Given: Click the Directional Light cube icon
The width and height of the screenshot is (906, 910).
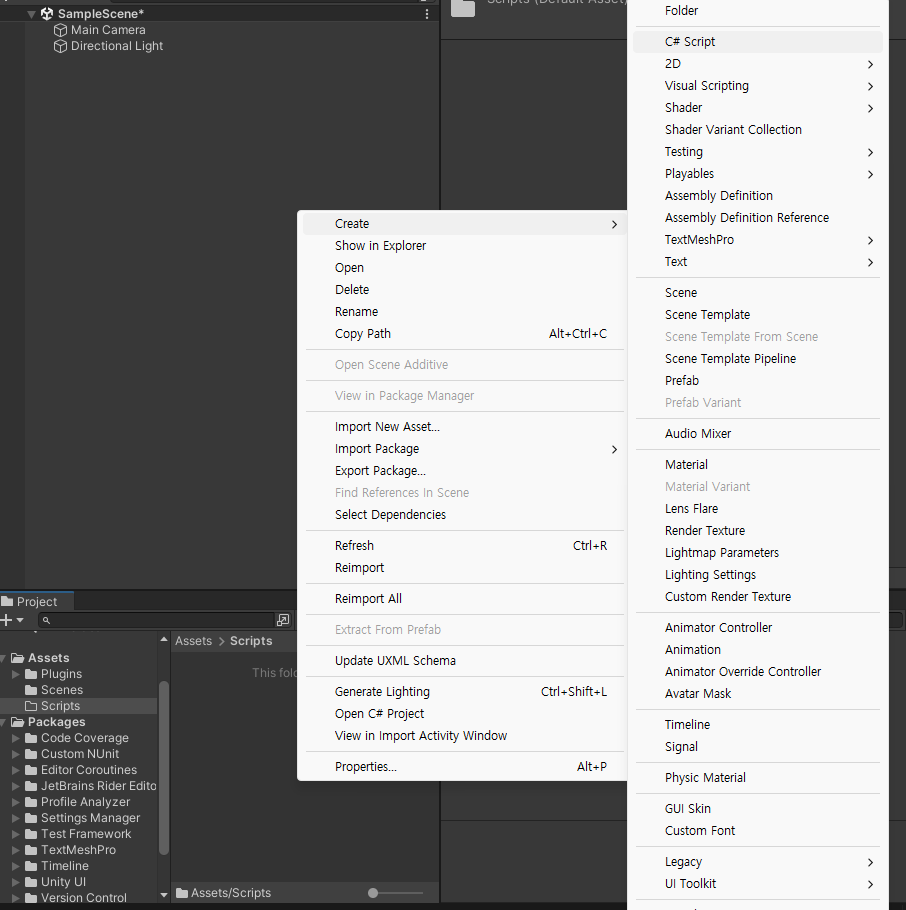Looking at the screenshot, I should [60, 46].
